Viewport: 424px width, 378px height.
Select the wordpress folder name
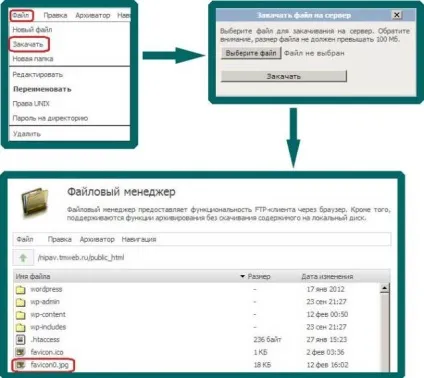tap(46, 289)
